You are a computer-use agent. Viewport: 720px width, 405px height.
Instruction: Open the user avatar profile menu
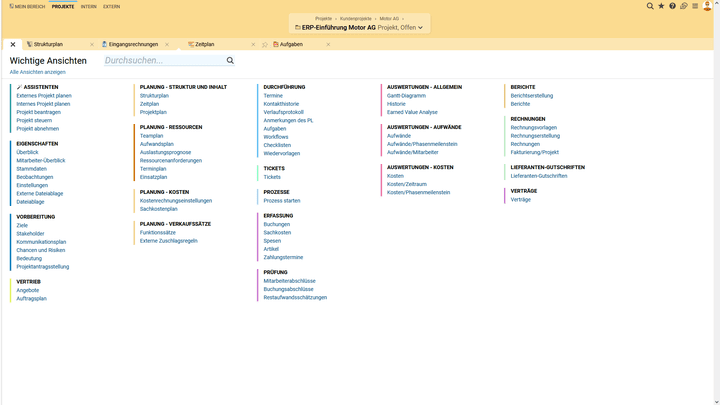pos(709,6)
